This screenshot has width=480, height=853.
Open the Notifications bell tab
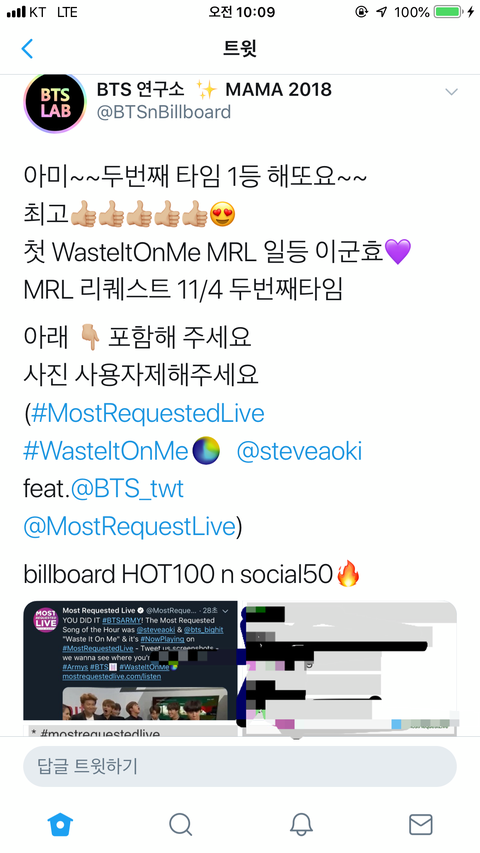301,824
